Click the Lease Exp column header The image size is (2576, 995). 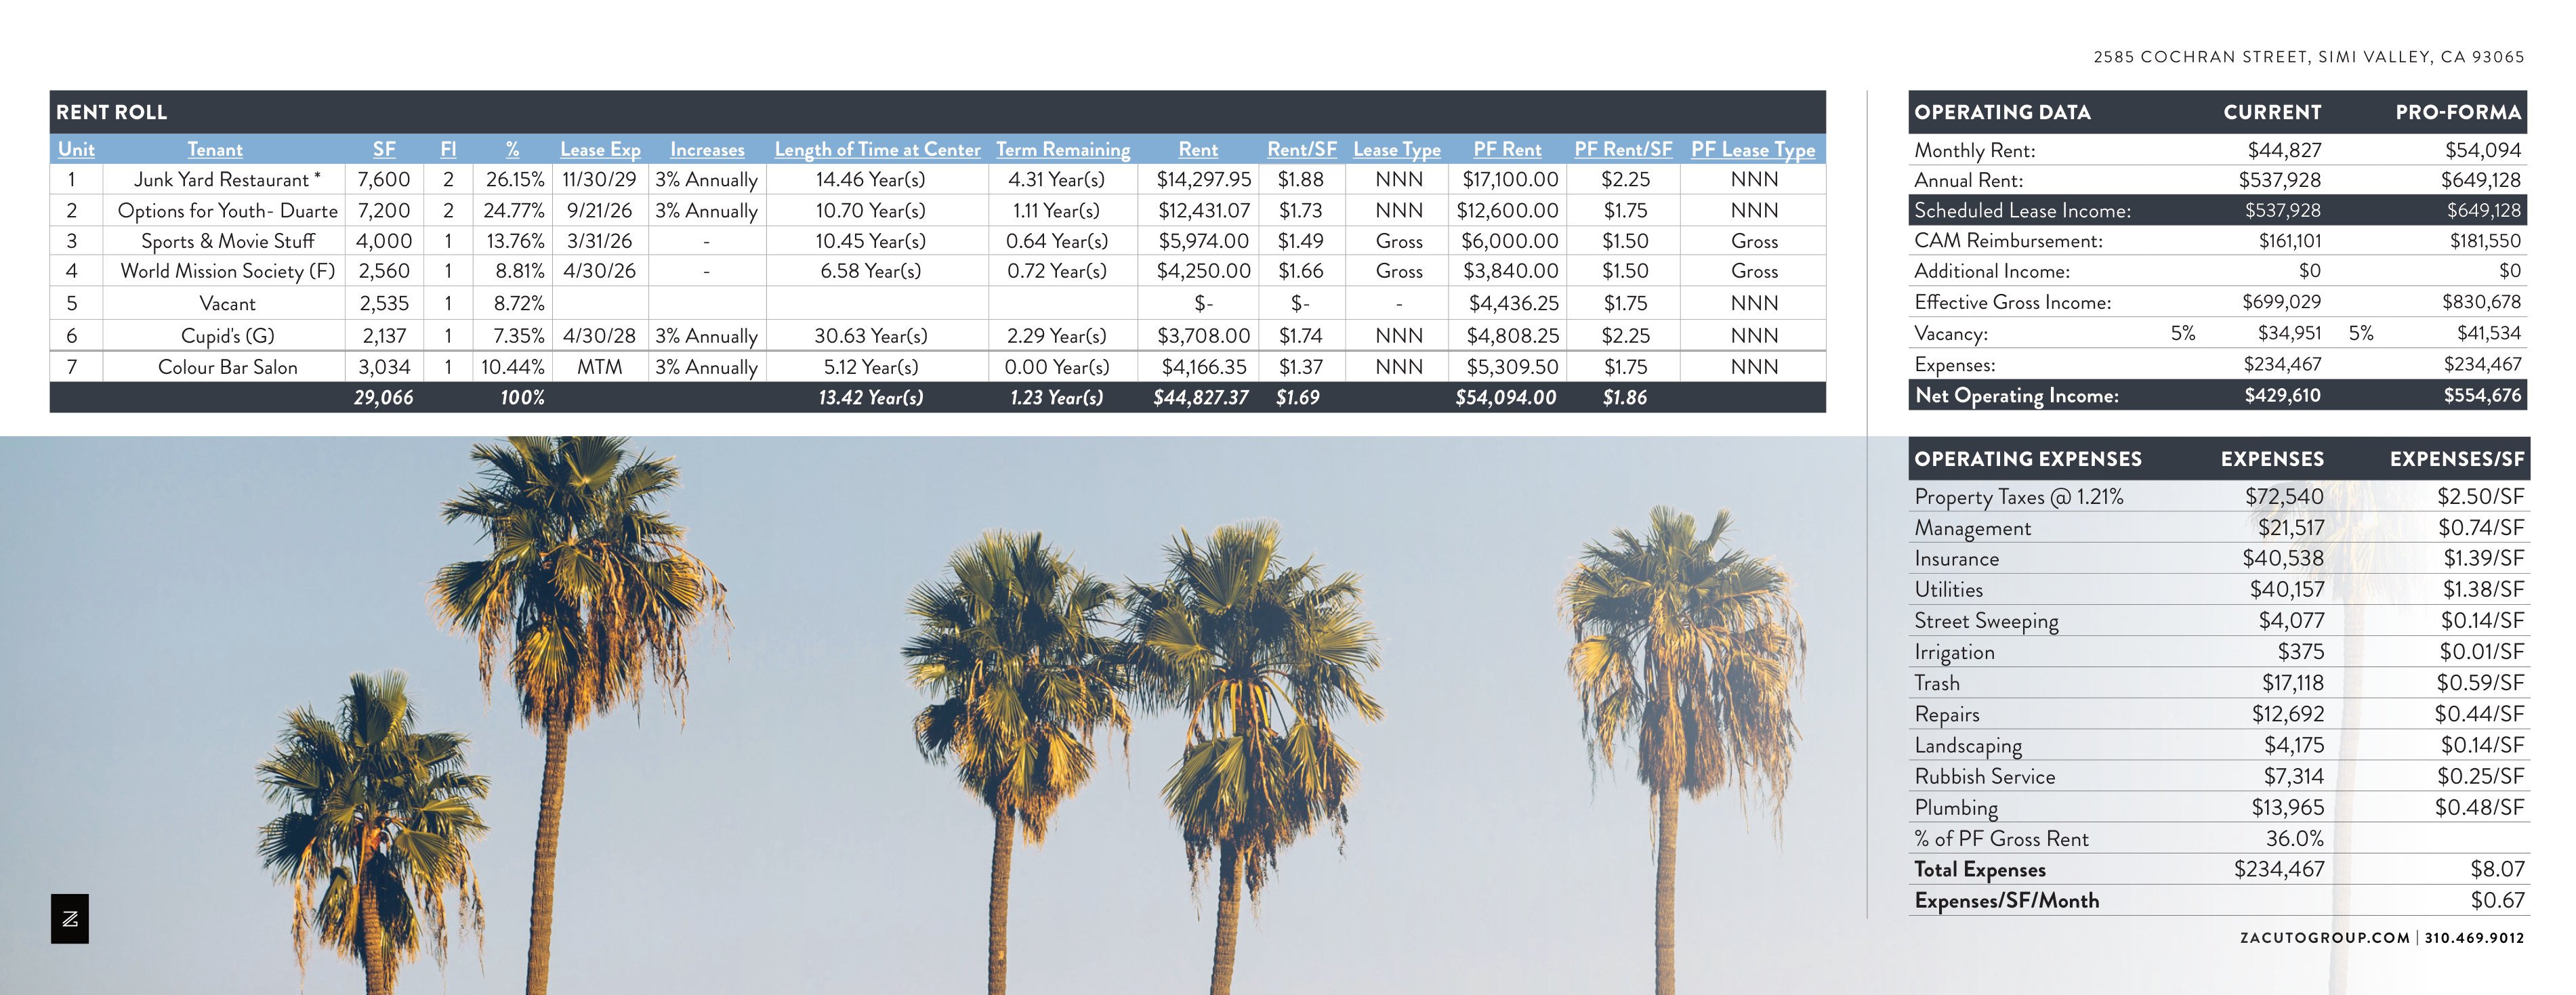tap(599, 149)
